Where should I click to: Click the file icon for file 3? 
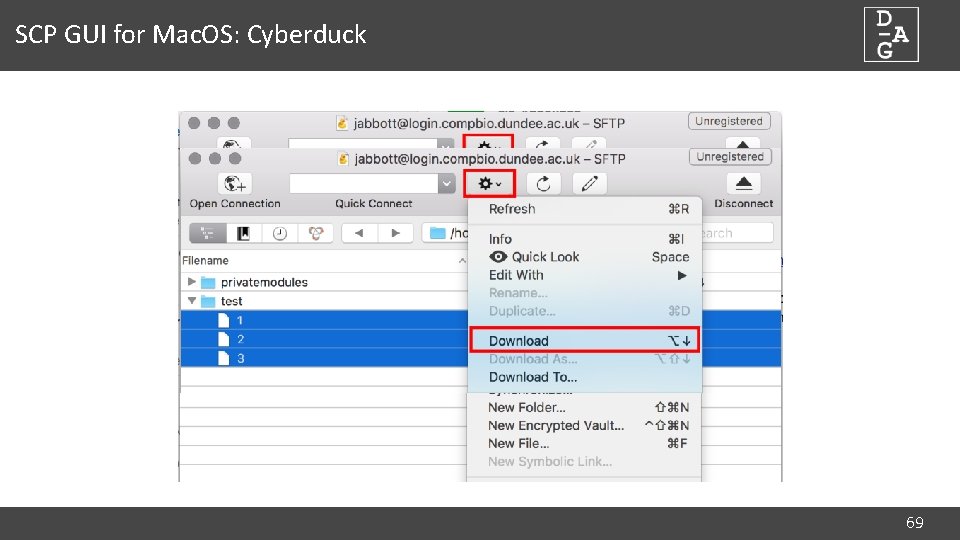point(223,358)
